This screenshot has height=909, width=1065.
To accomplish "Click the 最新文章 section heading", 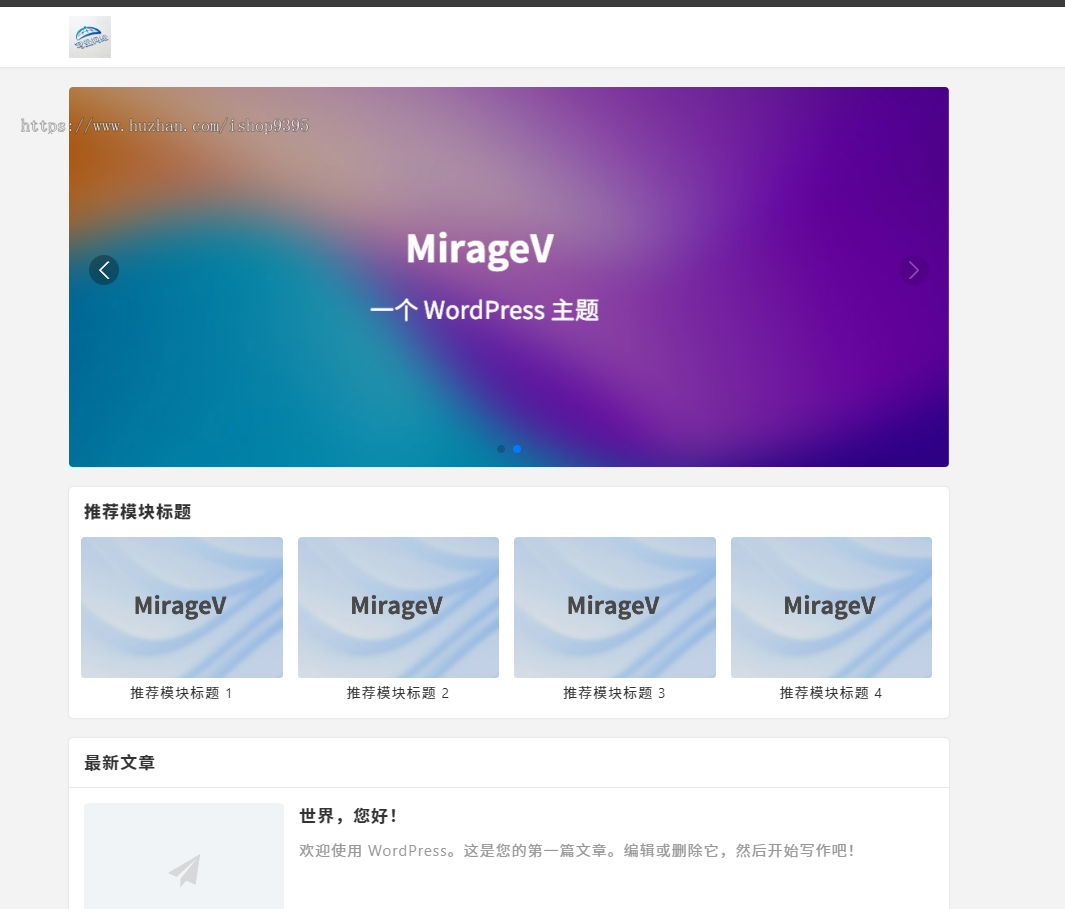I will coord(120,763).
